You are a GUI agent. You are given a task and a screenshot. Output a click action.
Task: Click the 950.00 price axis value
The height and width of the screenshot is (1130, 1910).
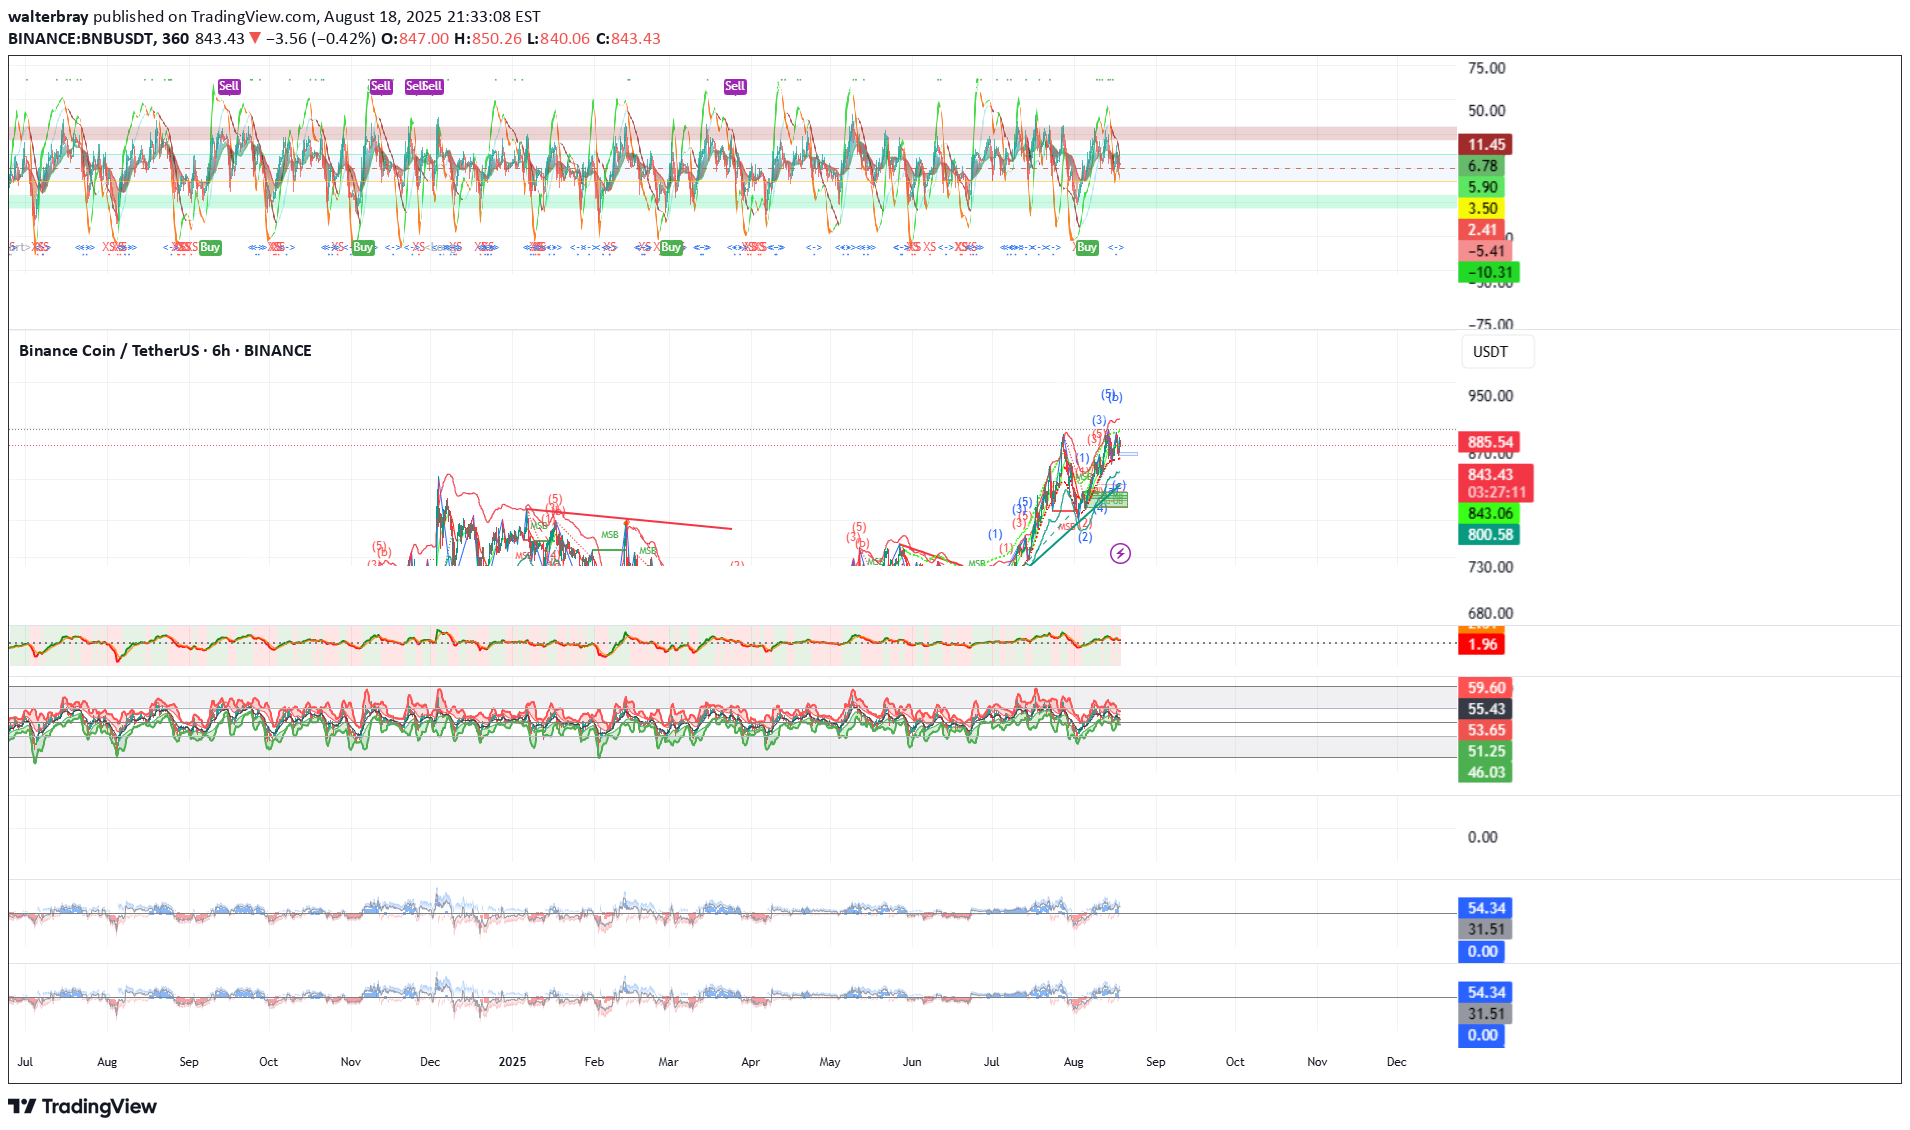coord(1490,396)
